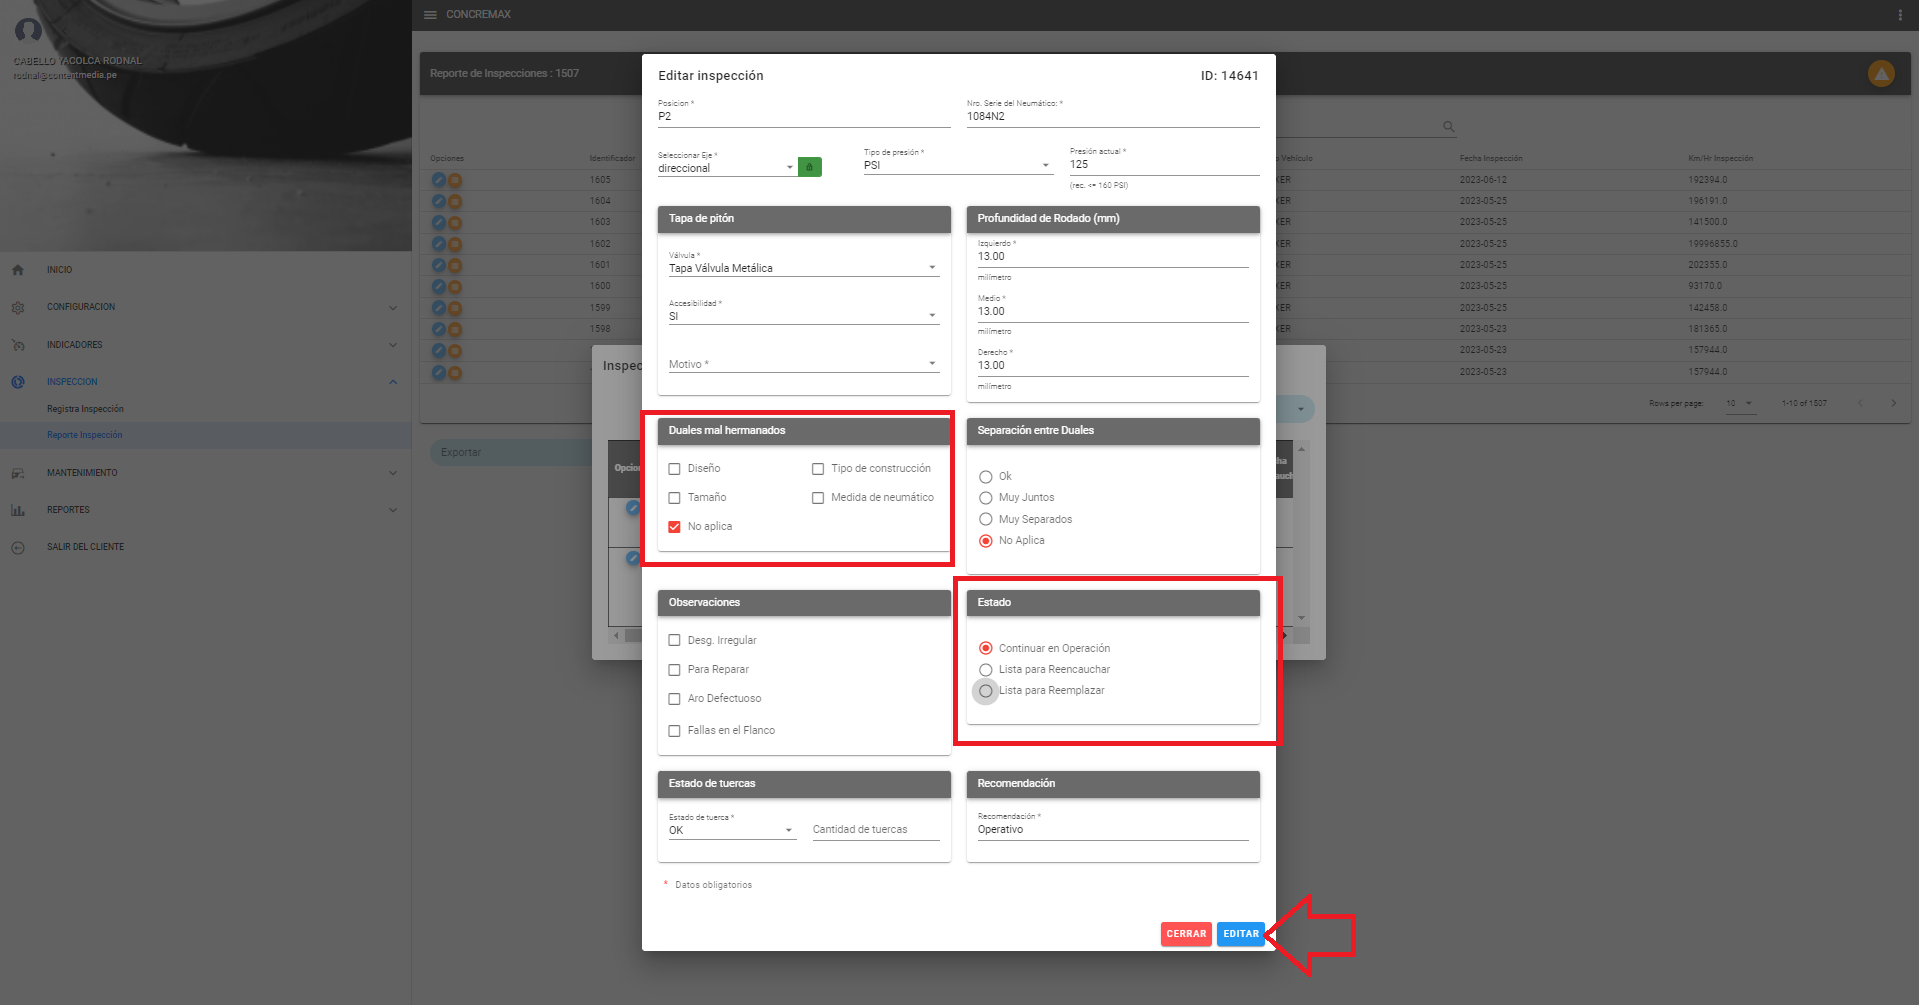Screen dimensions: 1919x1005
Task: Uncheck the 'No aplica' checkbox
Action: pos(674,527)
